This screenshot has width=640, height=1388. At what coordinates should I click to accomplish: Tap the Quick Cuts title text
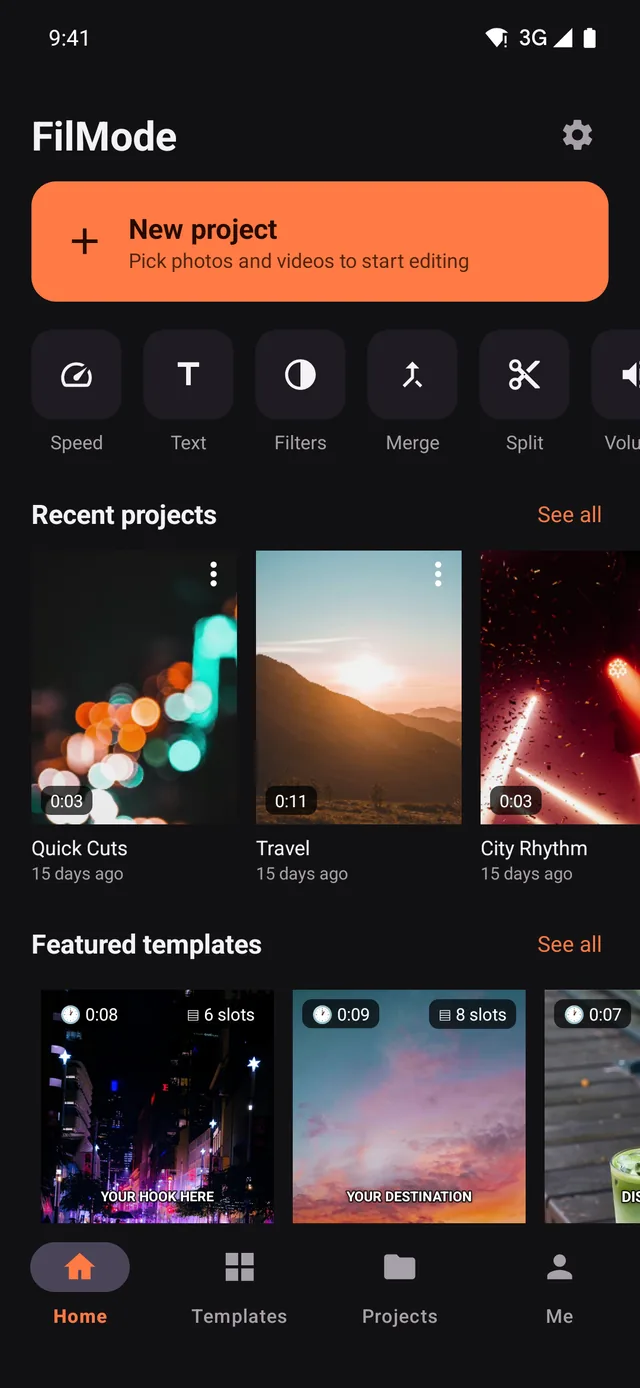click(x=80, y=848)
